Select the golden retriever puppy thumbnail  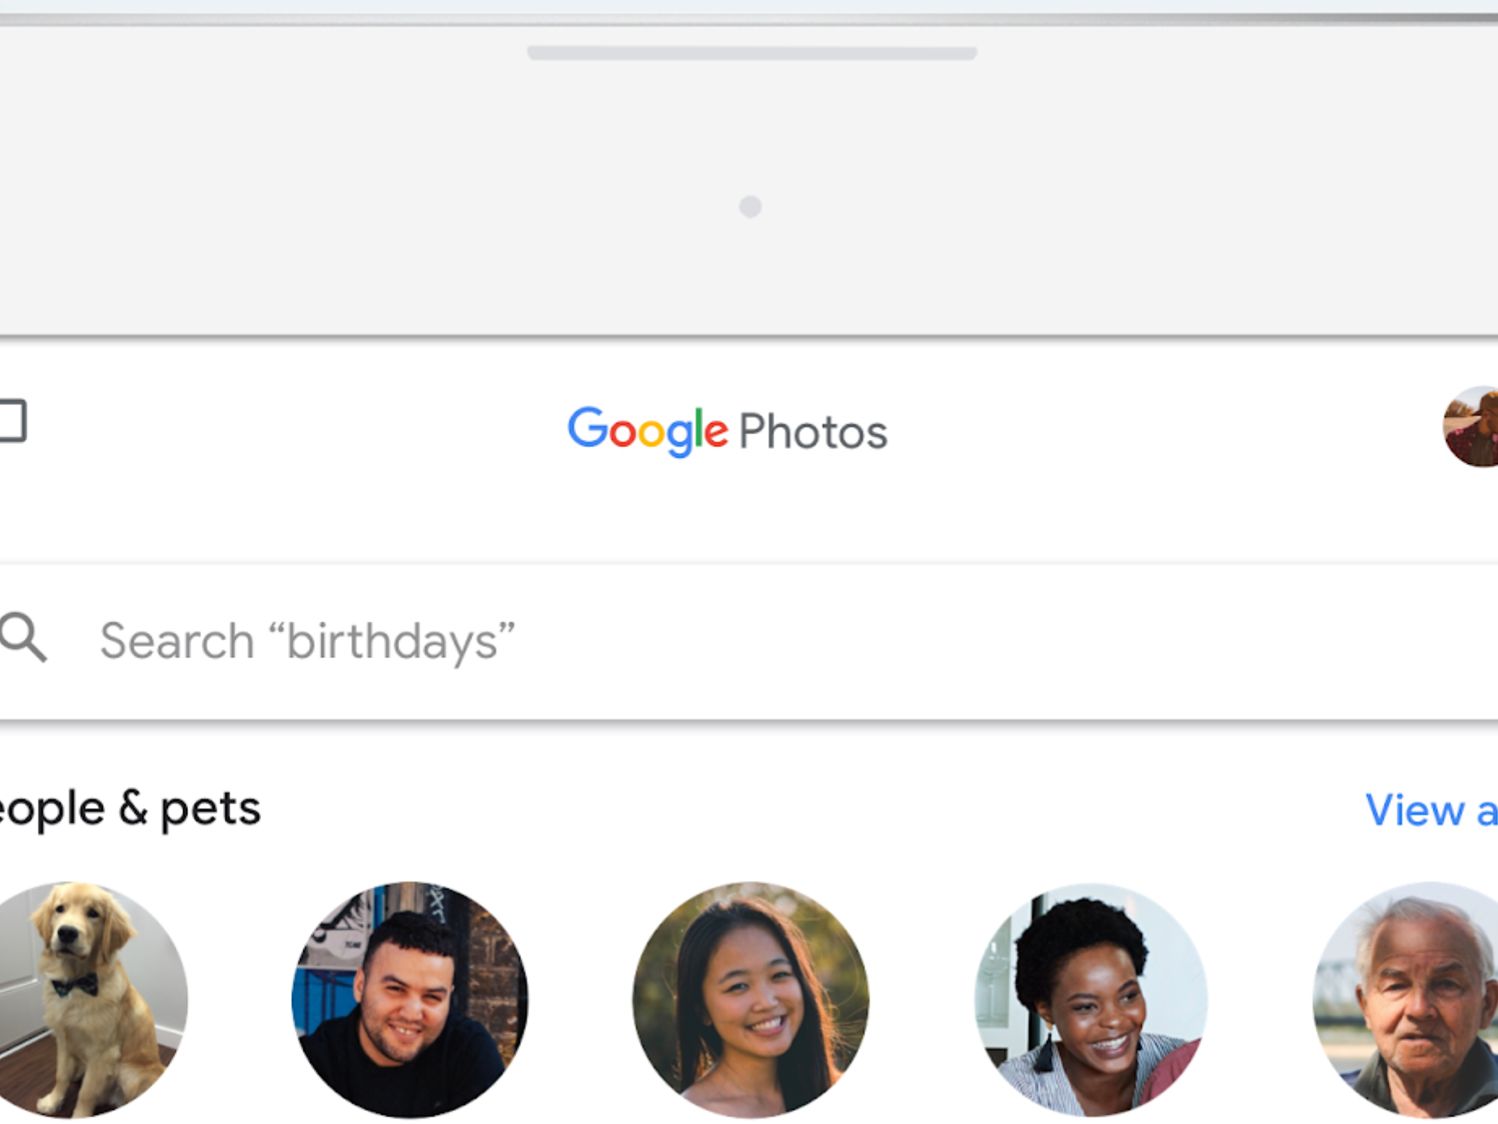coord(90,999)
